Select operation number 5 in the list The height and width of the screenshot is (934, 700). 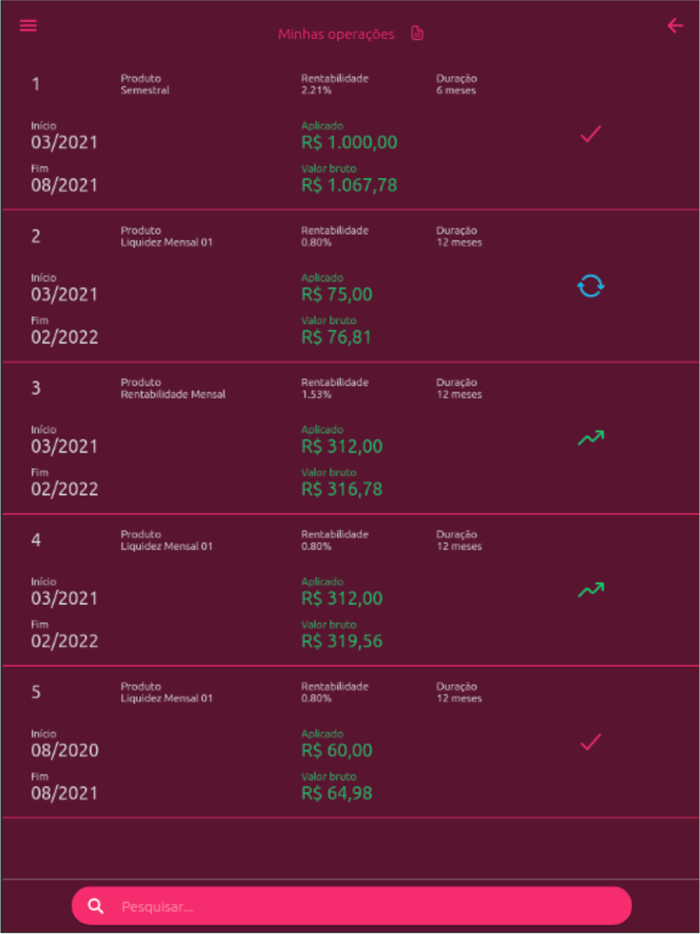(34, 692)
